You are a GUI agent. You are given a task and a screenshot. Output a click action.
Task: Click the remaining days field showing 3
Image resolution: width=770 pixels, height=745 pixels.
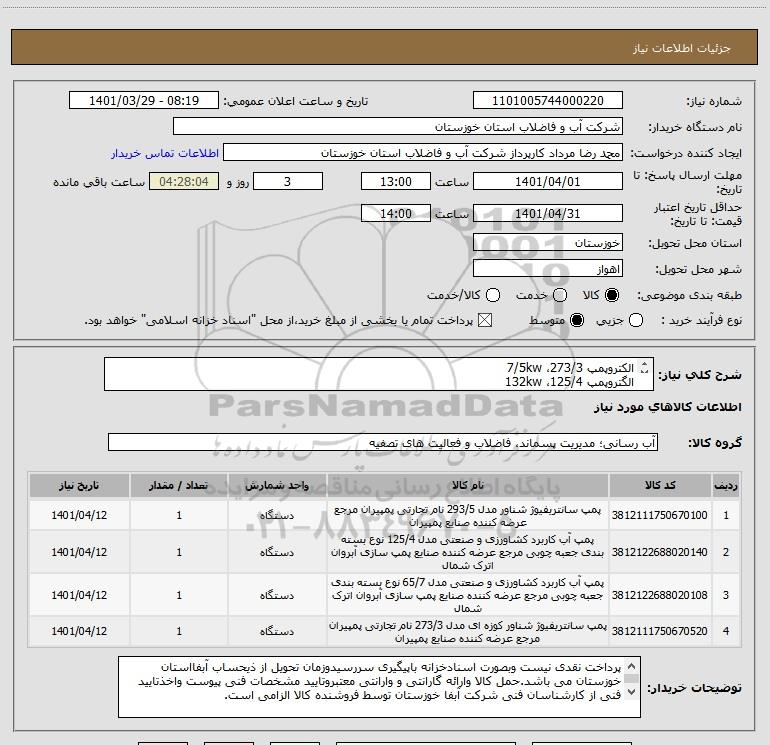[288, 181]
